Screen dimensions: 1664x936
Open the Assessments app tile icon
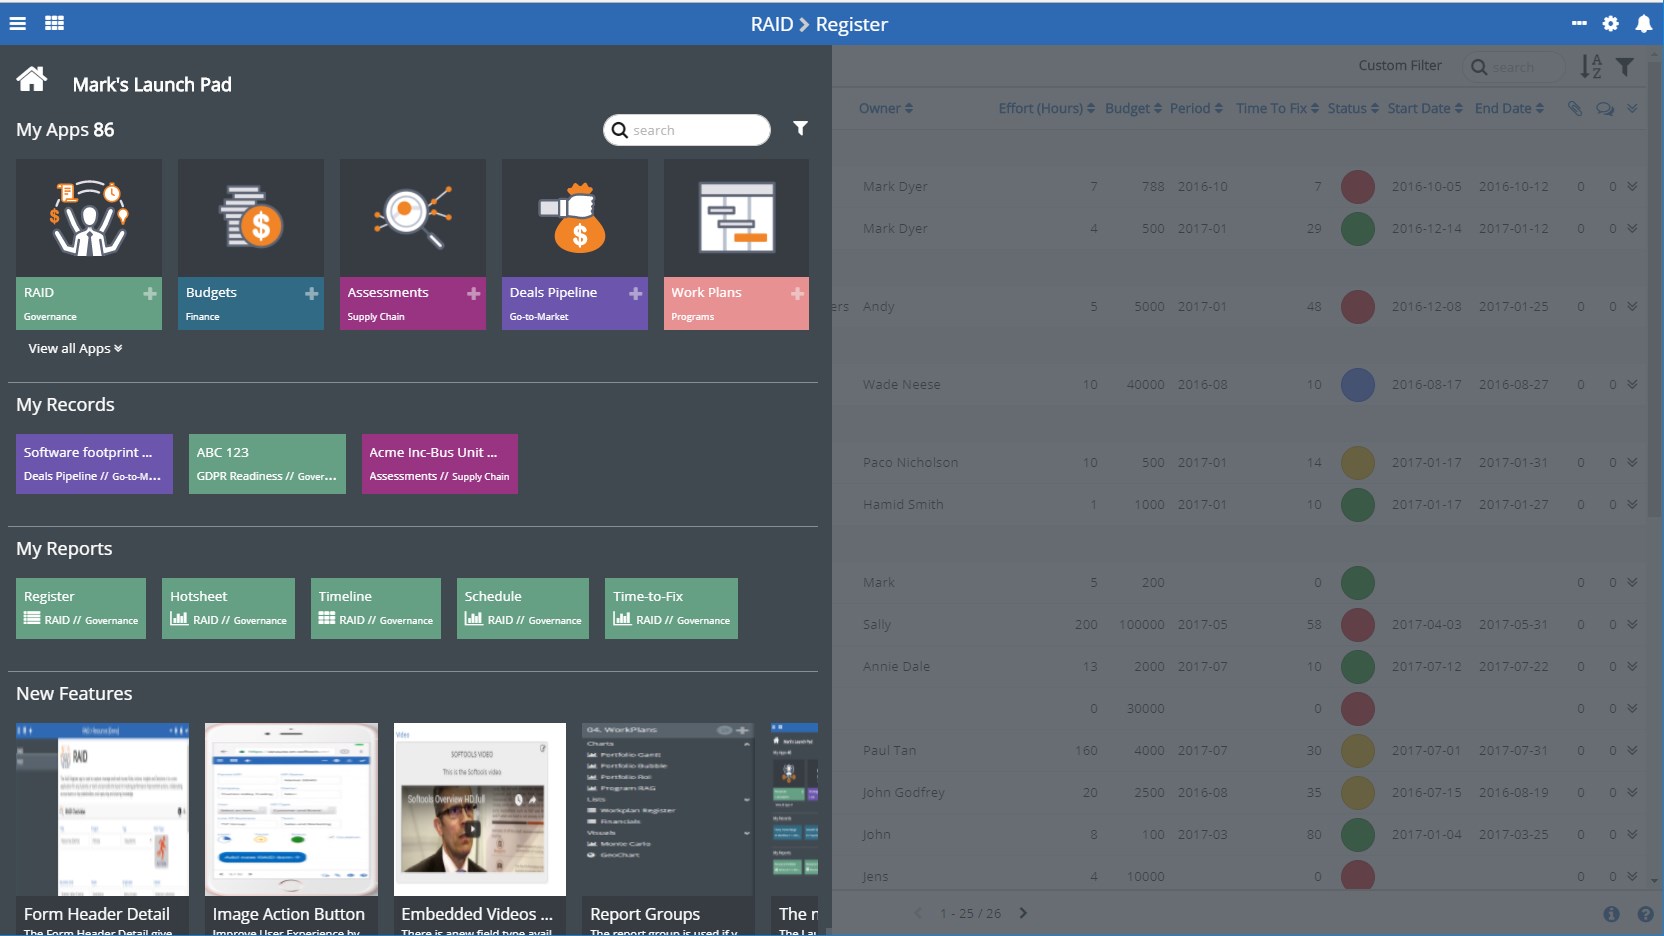point(413,218)
